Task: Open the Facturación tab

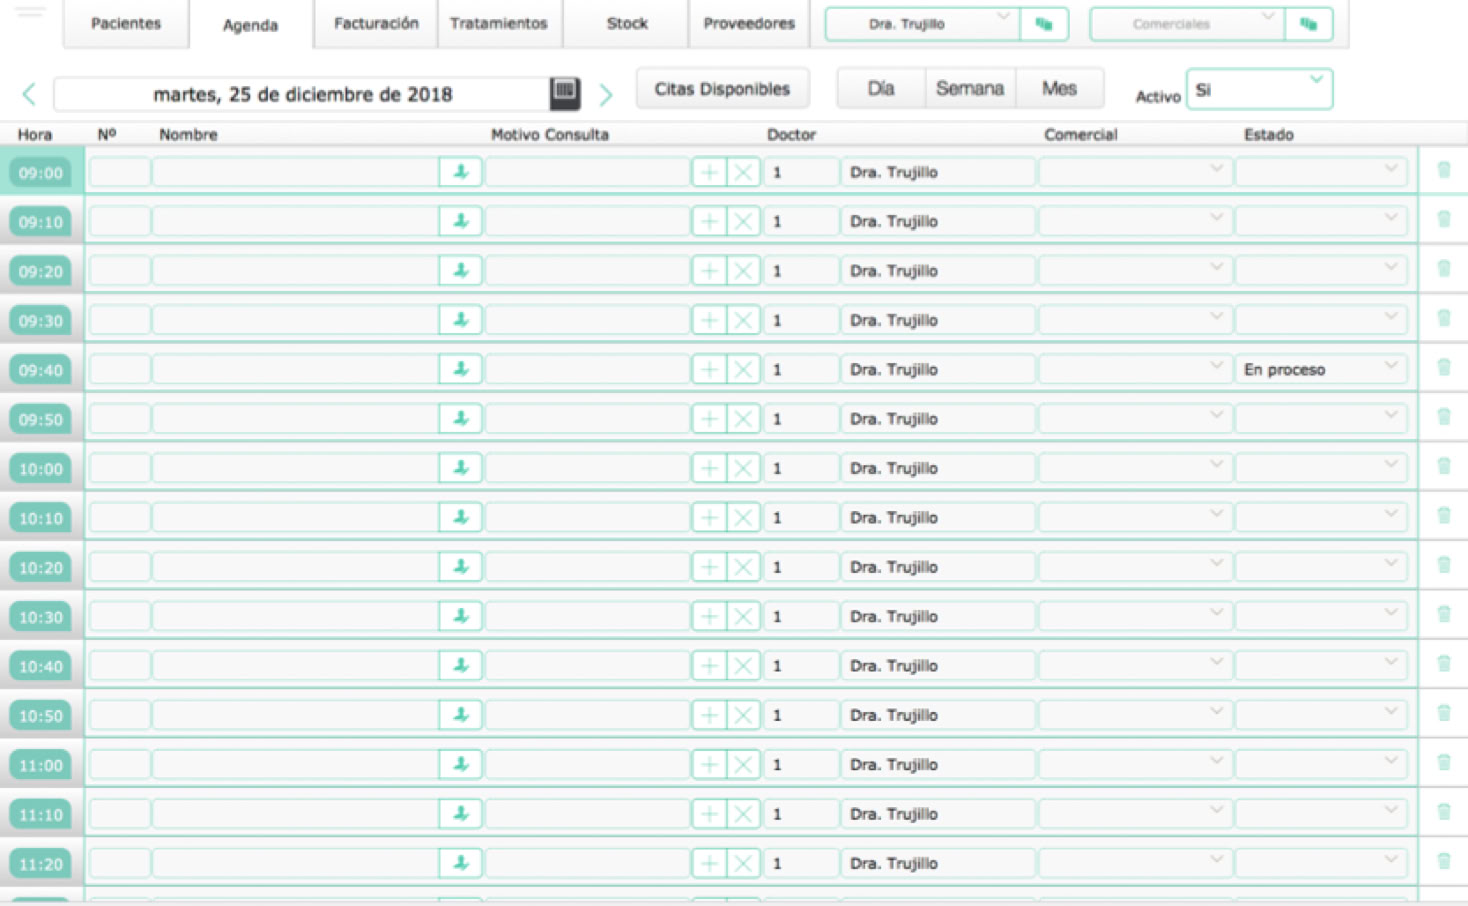Action: tap(376, 24)
